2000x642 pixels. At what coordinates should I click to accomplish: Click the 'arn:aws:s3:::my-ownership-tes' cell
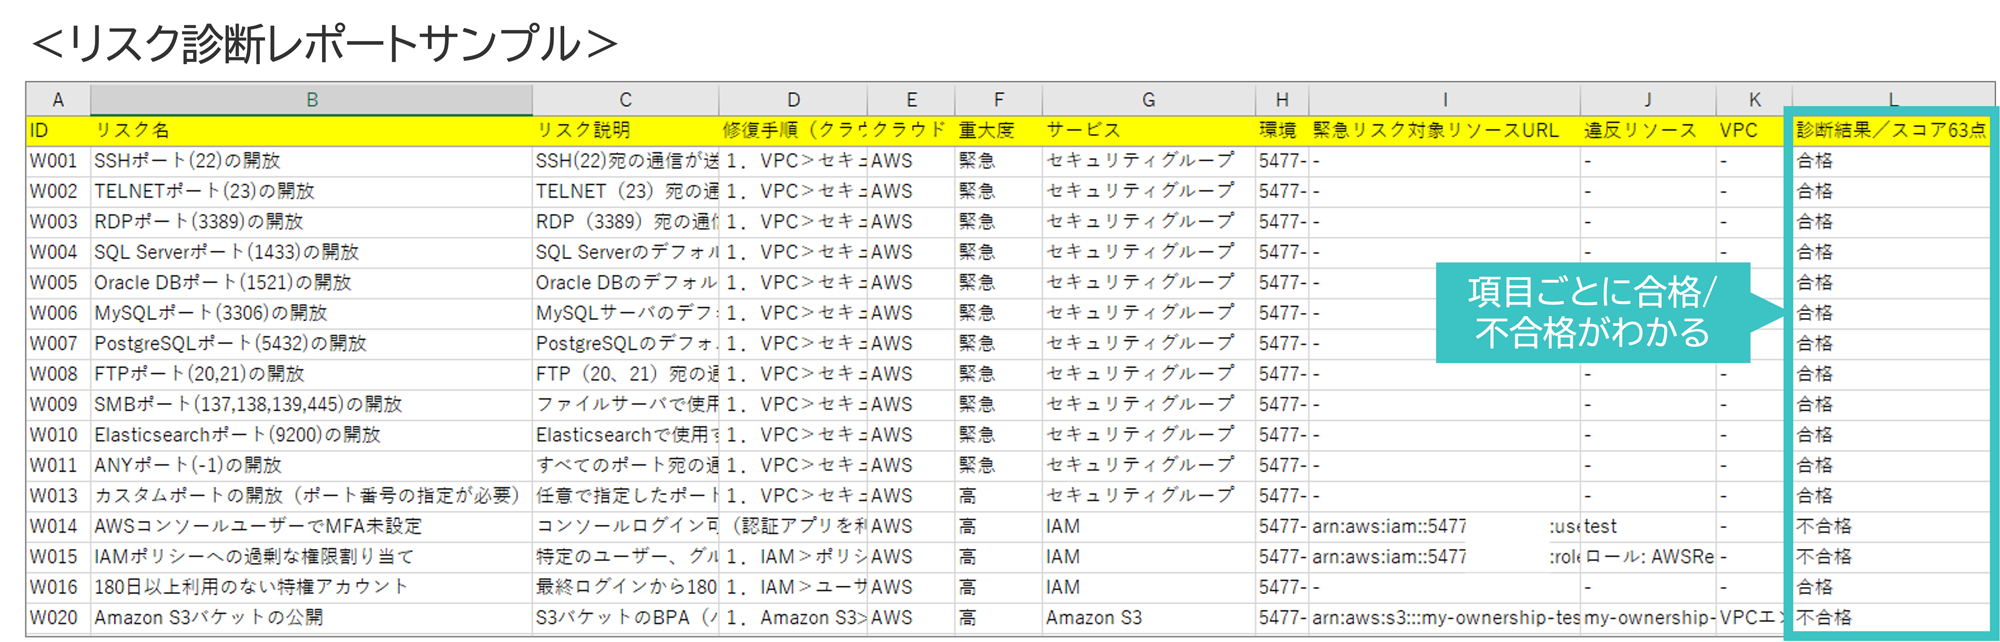point(1444,618)
